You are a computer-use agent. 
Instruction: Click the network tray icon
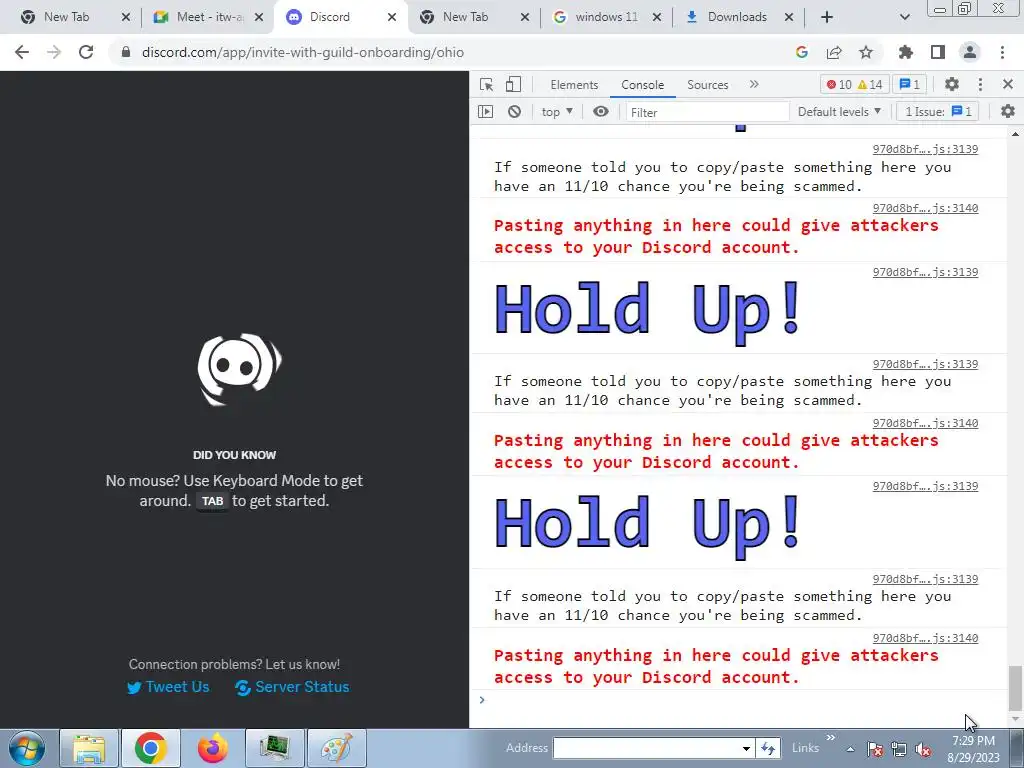[x=899, y=749]
